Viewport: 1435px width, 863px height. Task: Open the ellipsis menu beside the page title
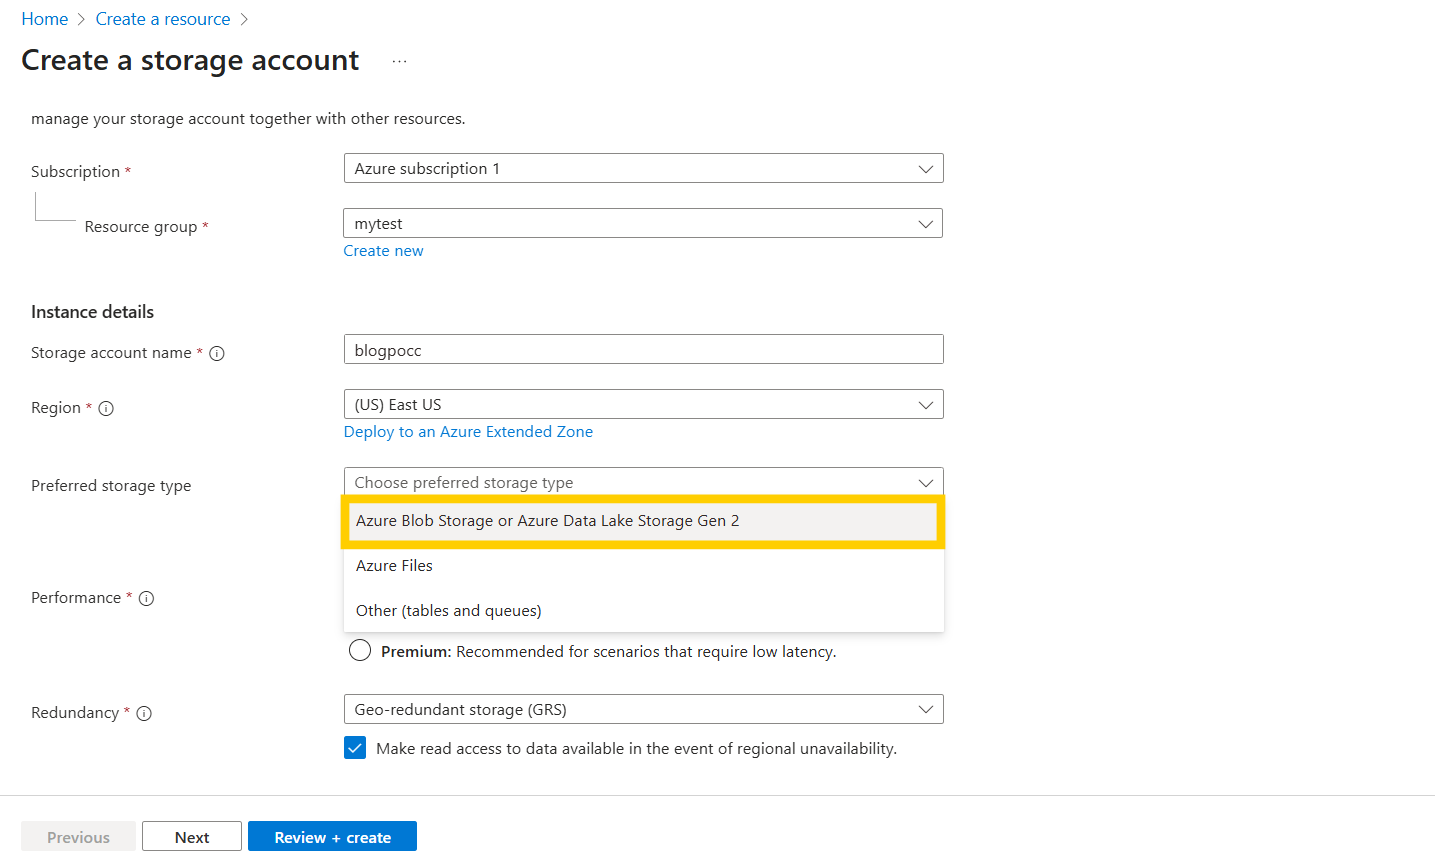(399, 59)
